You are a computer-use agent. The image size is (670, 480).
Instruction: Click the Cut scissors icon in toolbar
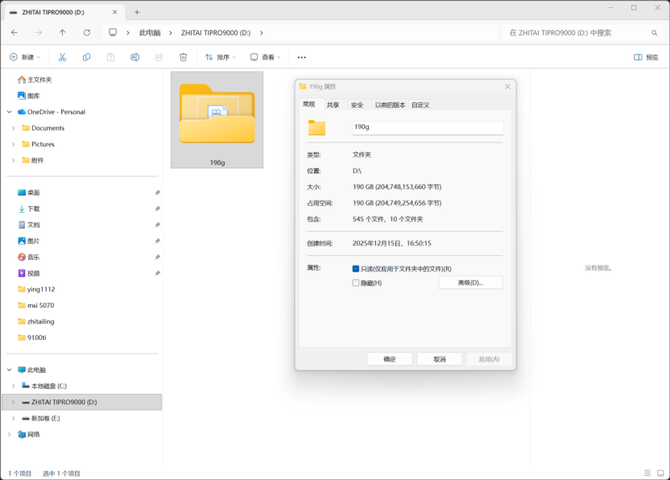pos(62,57)
